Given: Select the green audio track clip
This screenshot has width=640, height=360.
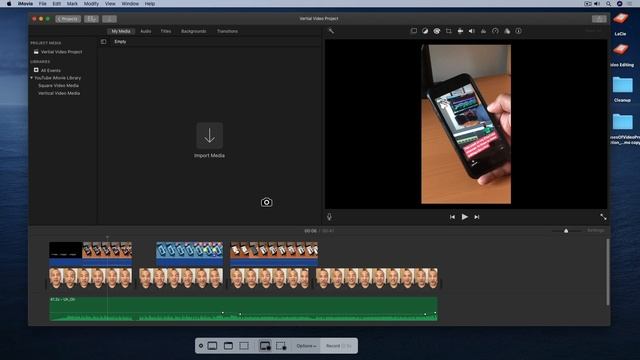Looking at the screenshot, I should pyautogui.click(x=243, y=309).
